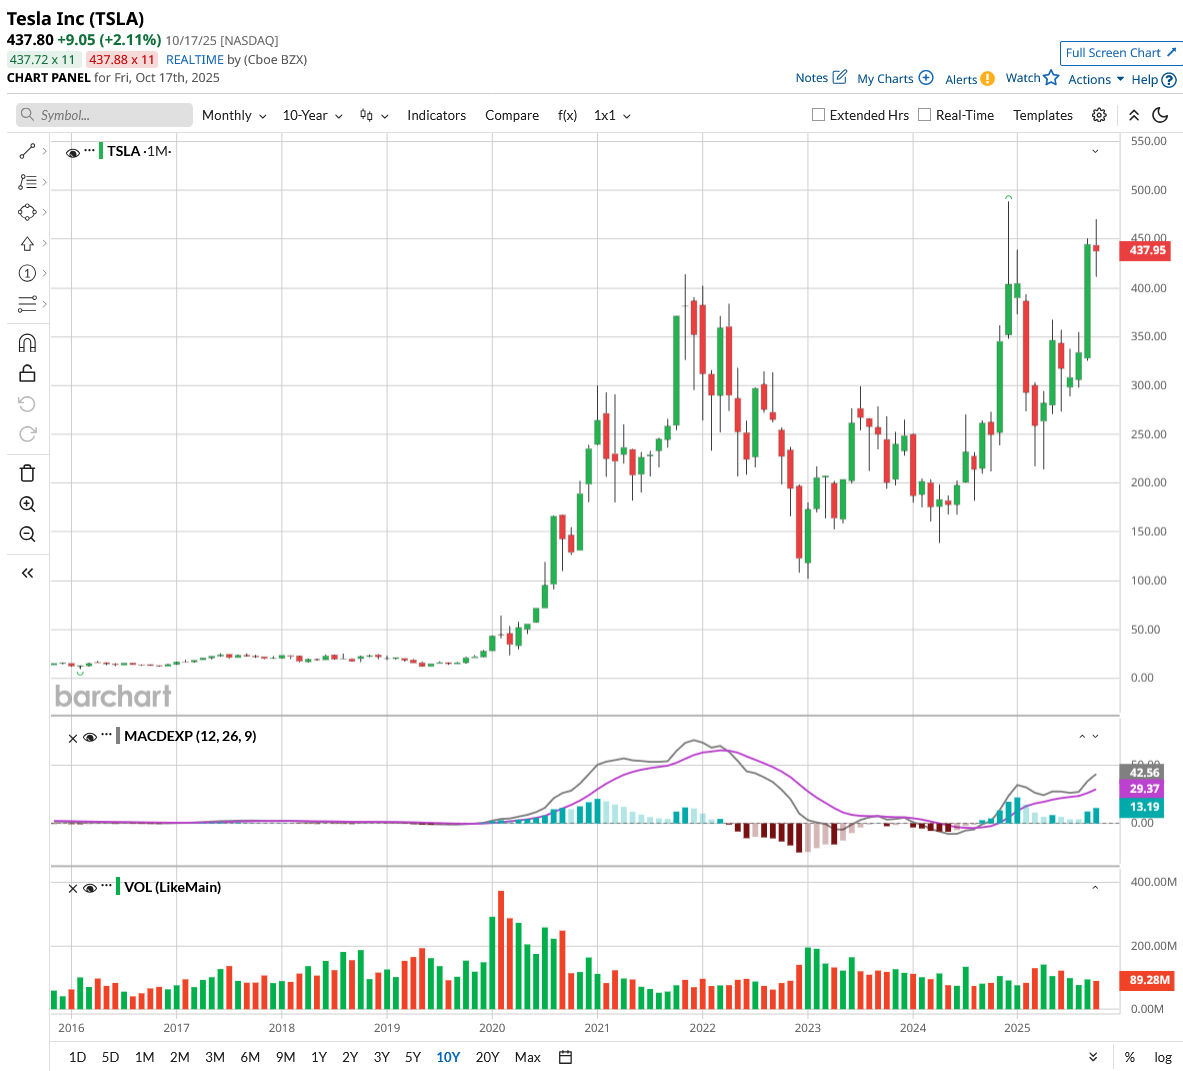The image size is (1183, 1071).
Task: Open the Notes editor icon
Action: coord(839,77)
